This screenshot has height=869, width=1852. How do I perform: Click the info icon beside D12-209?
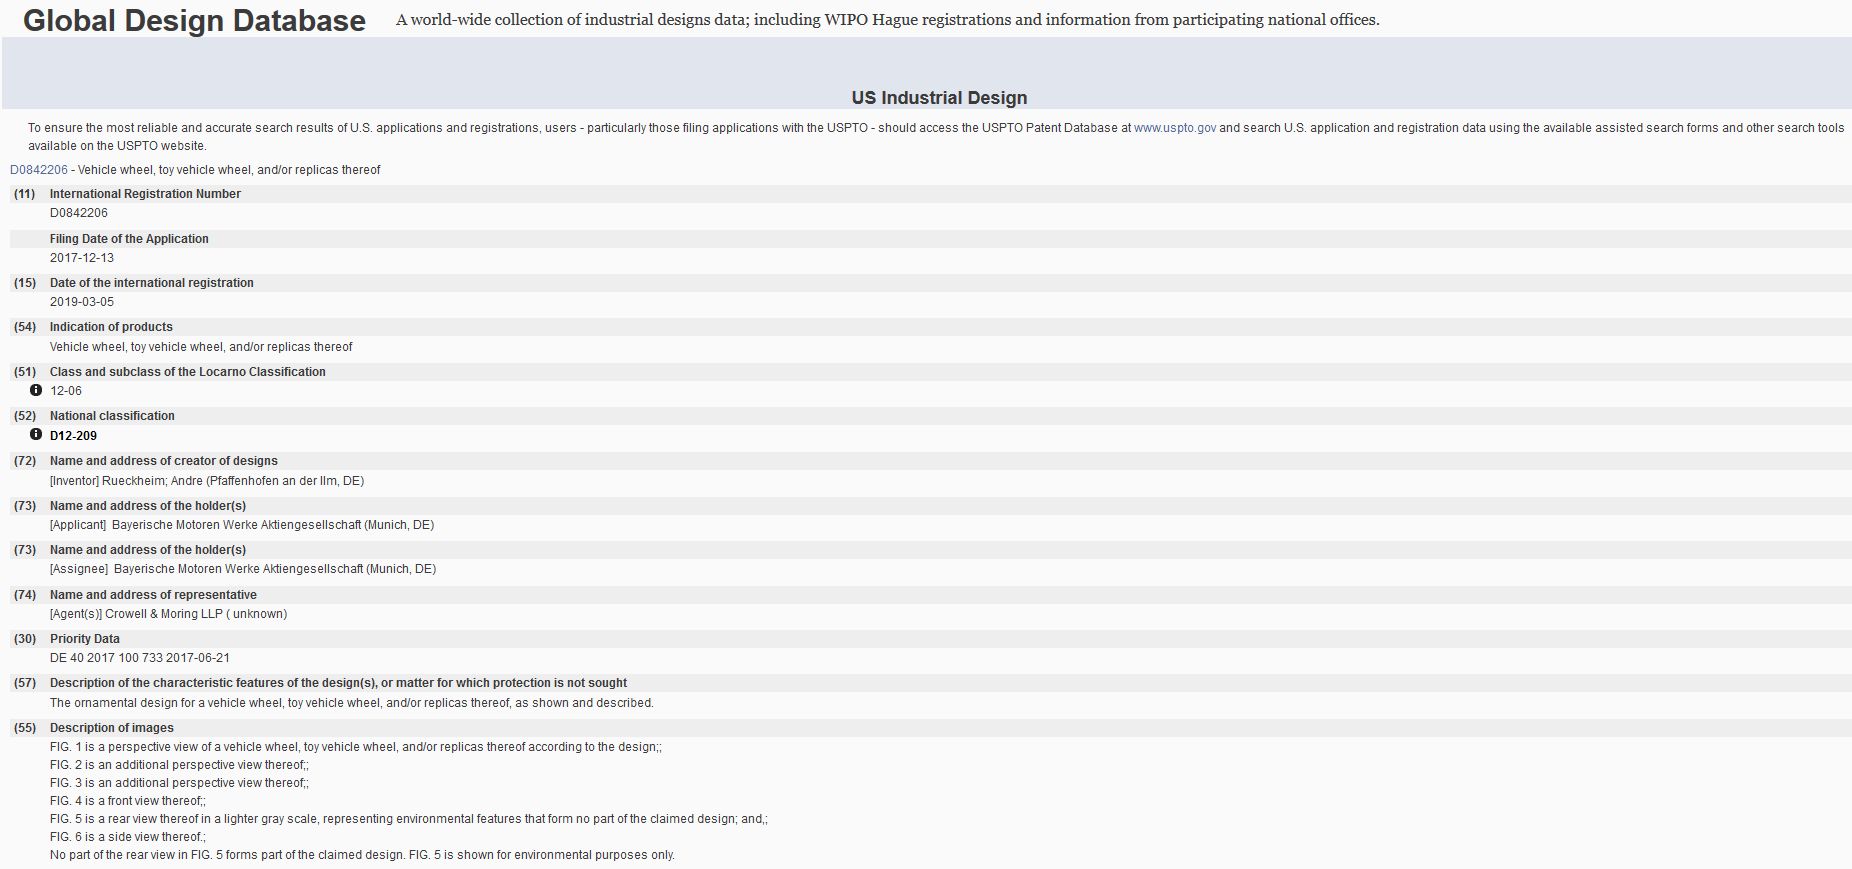(x=36, y=434)
